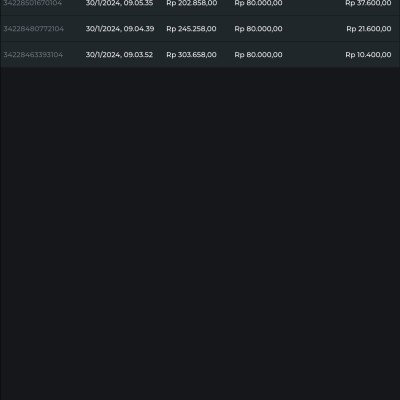Click the 30/1/2024, 09.03.52 timestamp
The width and height of the screenshot is (400, 400).
click(x=119, y=55)
